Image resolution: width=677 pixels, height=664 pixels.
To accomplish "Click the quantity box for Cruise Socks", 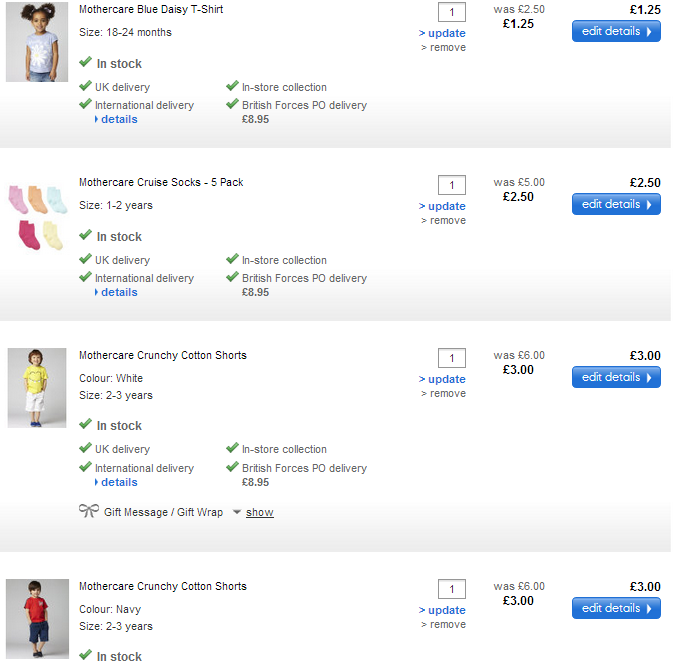I will [x=452, y=185].
